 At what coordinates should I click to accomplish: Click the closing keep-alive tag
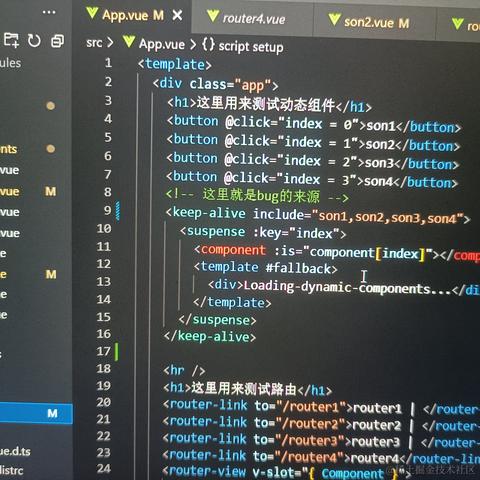pyautogui.click(x=210, y=336)
